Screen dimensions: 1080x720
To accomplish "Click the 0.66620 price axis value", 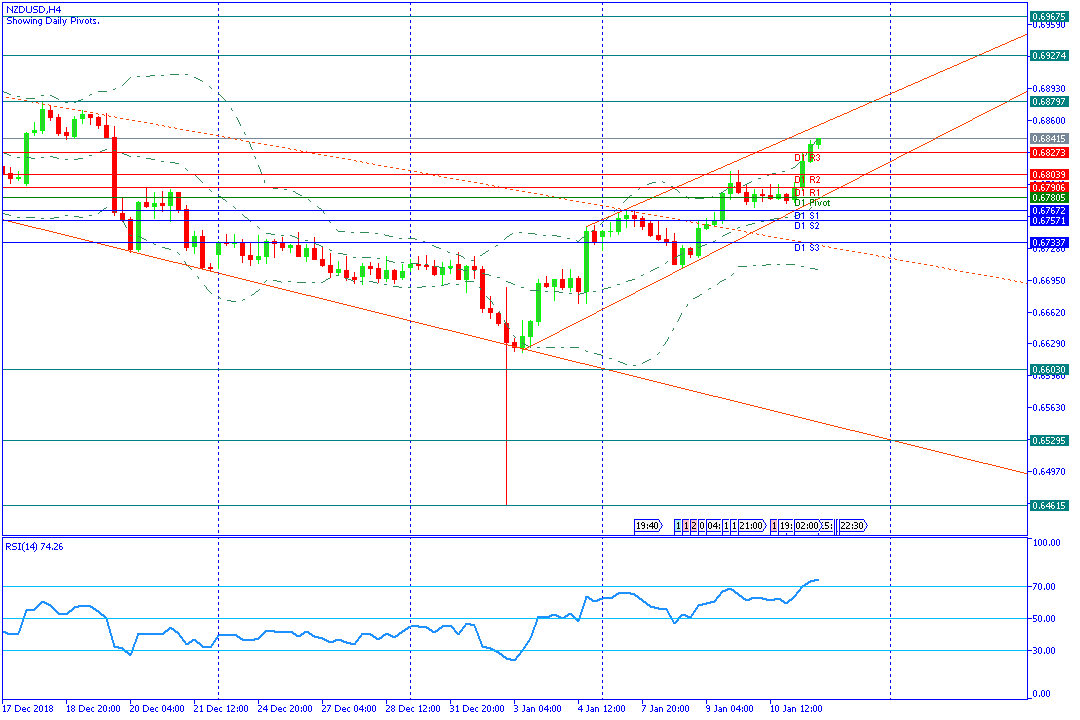I will (1049, 312).
